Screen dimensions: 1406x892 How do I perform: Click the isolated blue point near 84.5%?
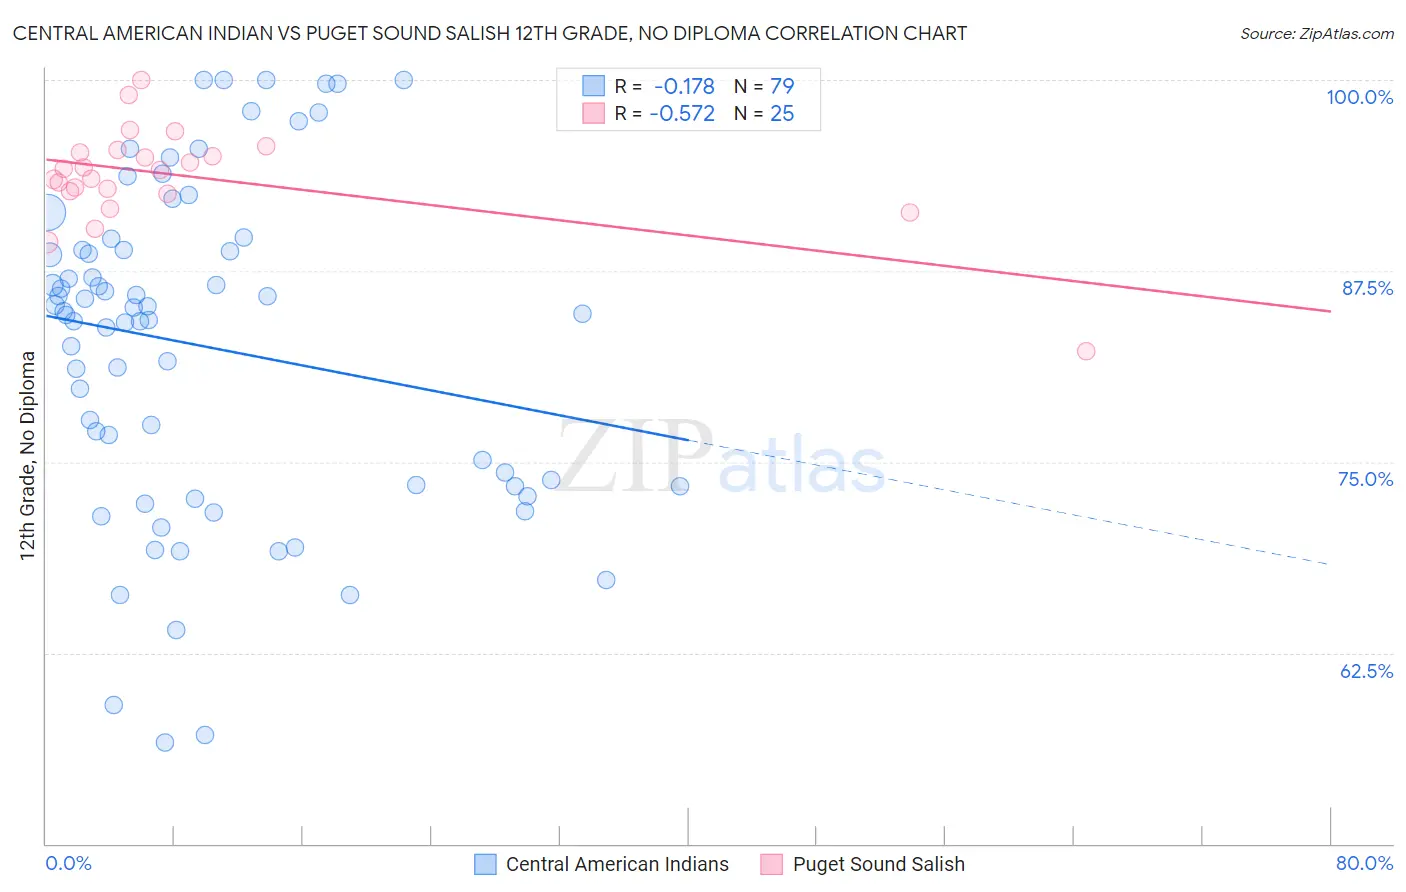pyautogui.click(x=582, y=314)
